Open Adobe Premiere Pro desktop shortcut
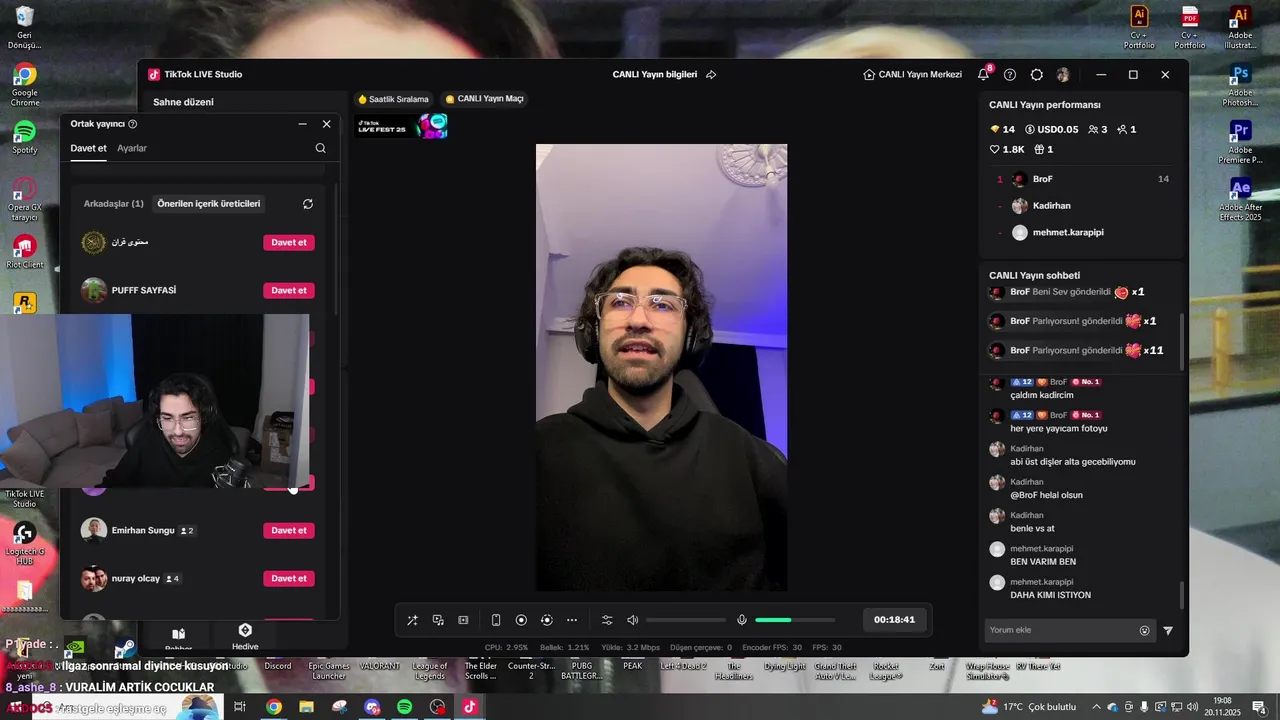This screenshot has height=720, width=1280. [x=1240, y=142]
